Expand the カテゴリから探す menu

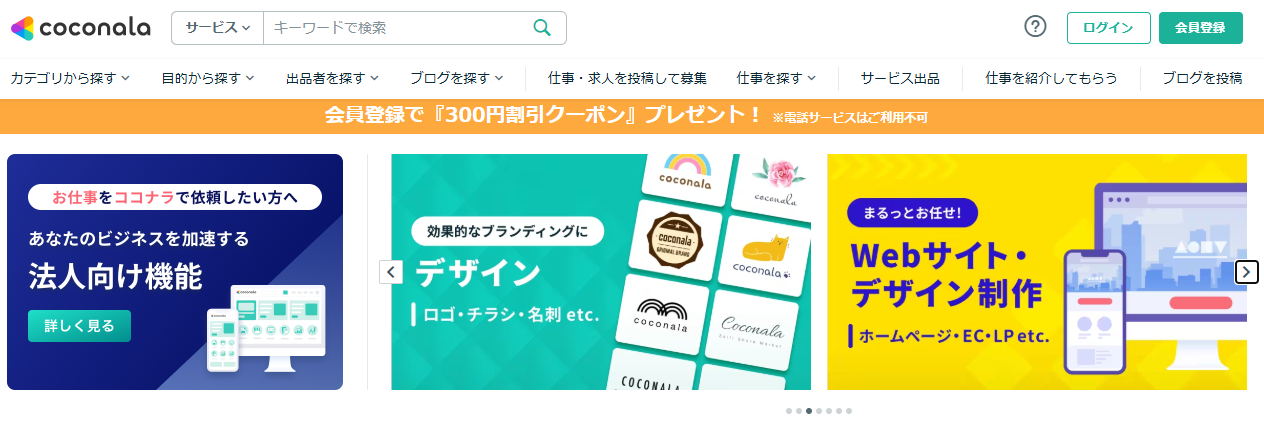pyautogui.click(x=70, y=78)
